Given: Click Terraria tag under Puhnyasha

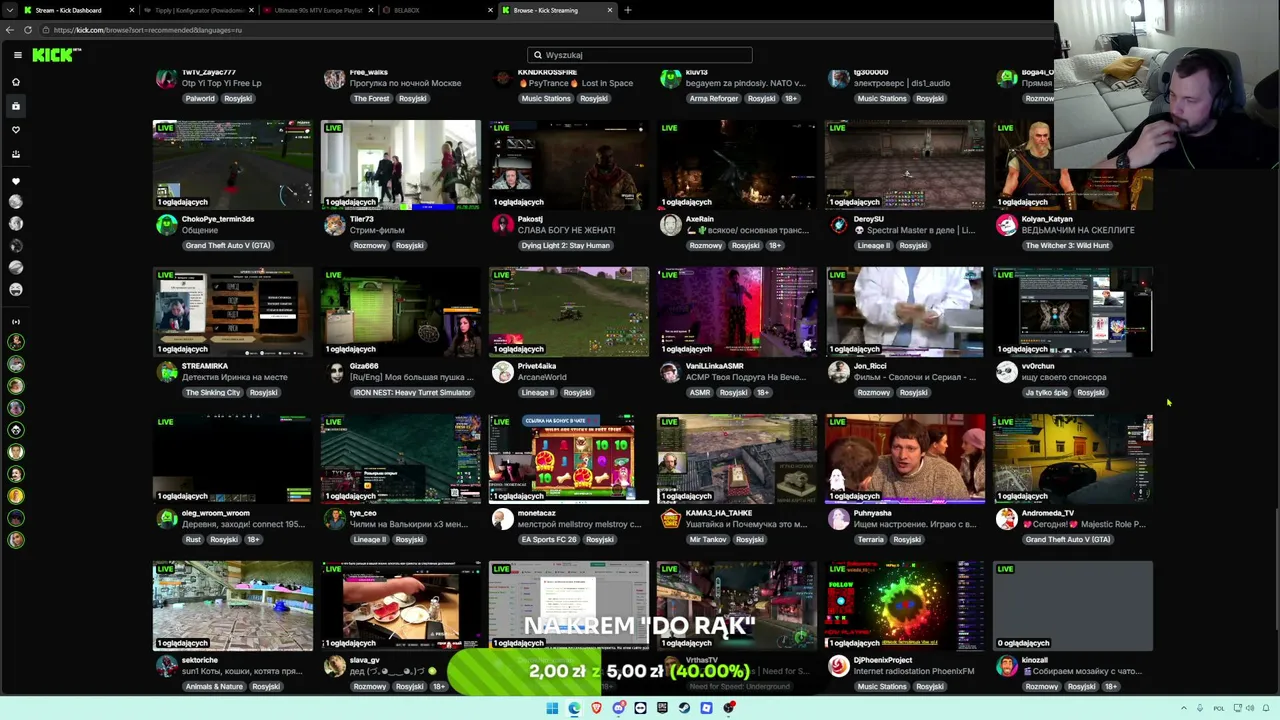Looking at the screenshot, I should coord(871,540).
